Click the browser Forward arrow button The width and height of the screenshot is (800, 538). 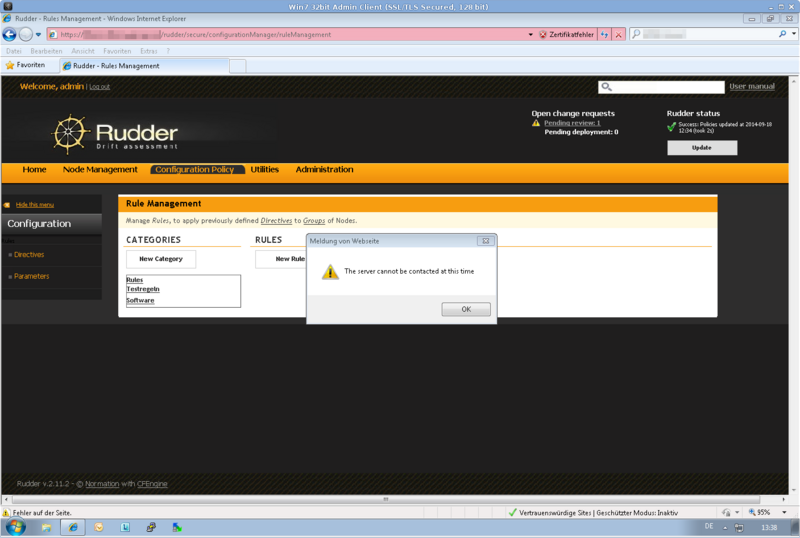coord(26,34)
